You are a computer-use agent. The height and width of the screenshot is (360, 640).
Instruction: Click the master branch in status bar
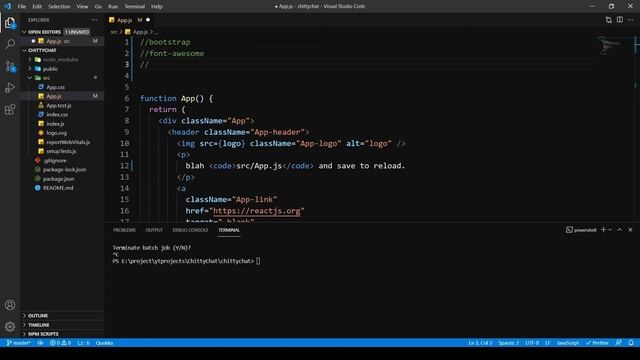18,343
